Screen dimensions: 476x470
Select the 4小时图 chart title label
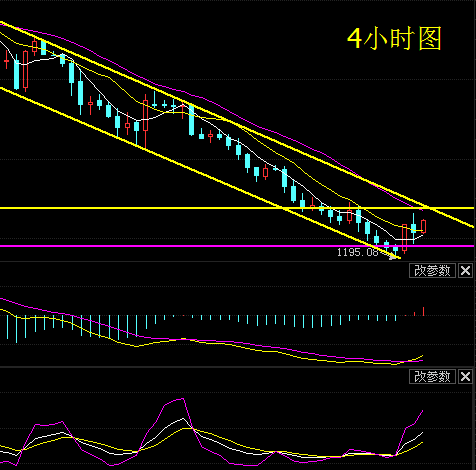(394, 39)
